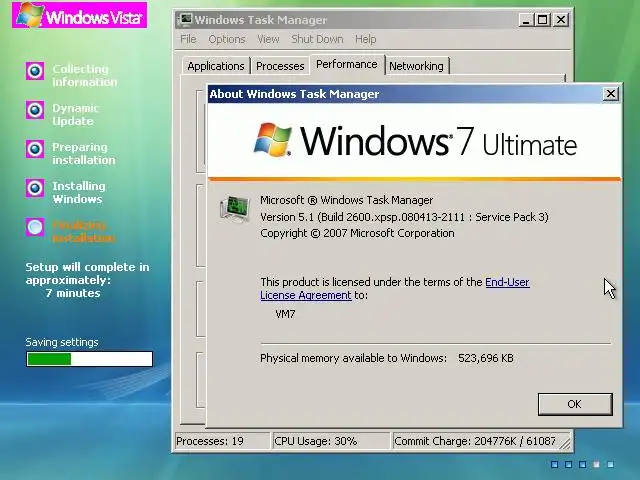Click the Commit Charge status text
This screenshot has width=640, height=480.
pos(475,441)
